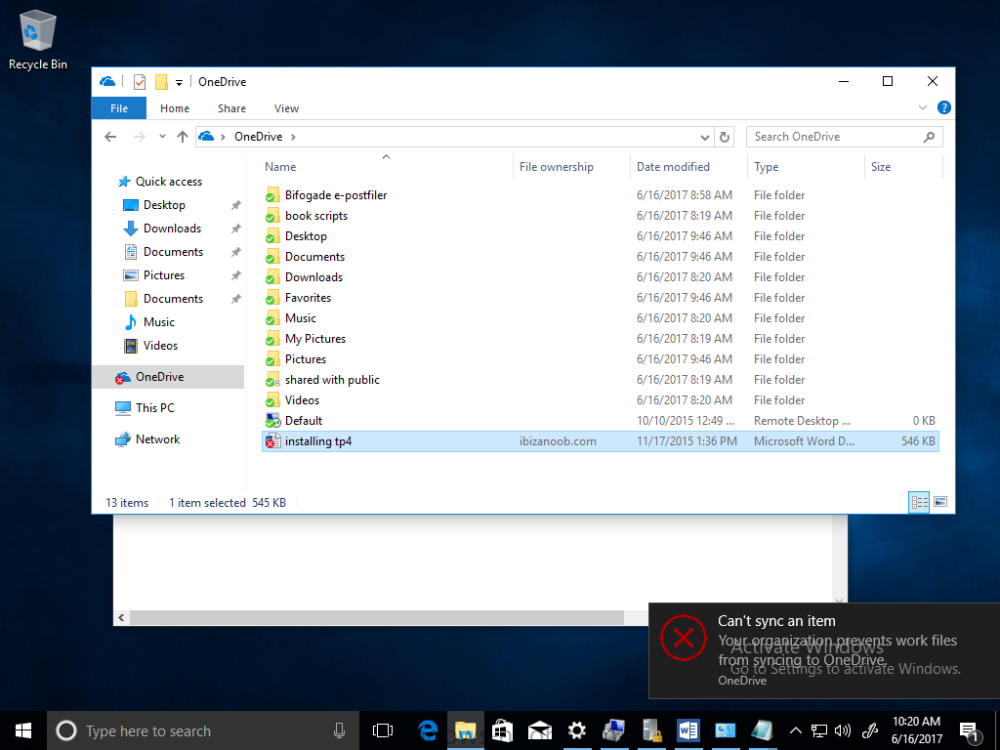Open the Word taskbar icon

tap(688, 731)
